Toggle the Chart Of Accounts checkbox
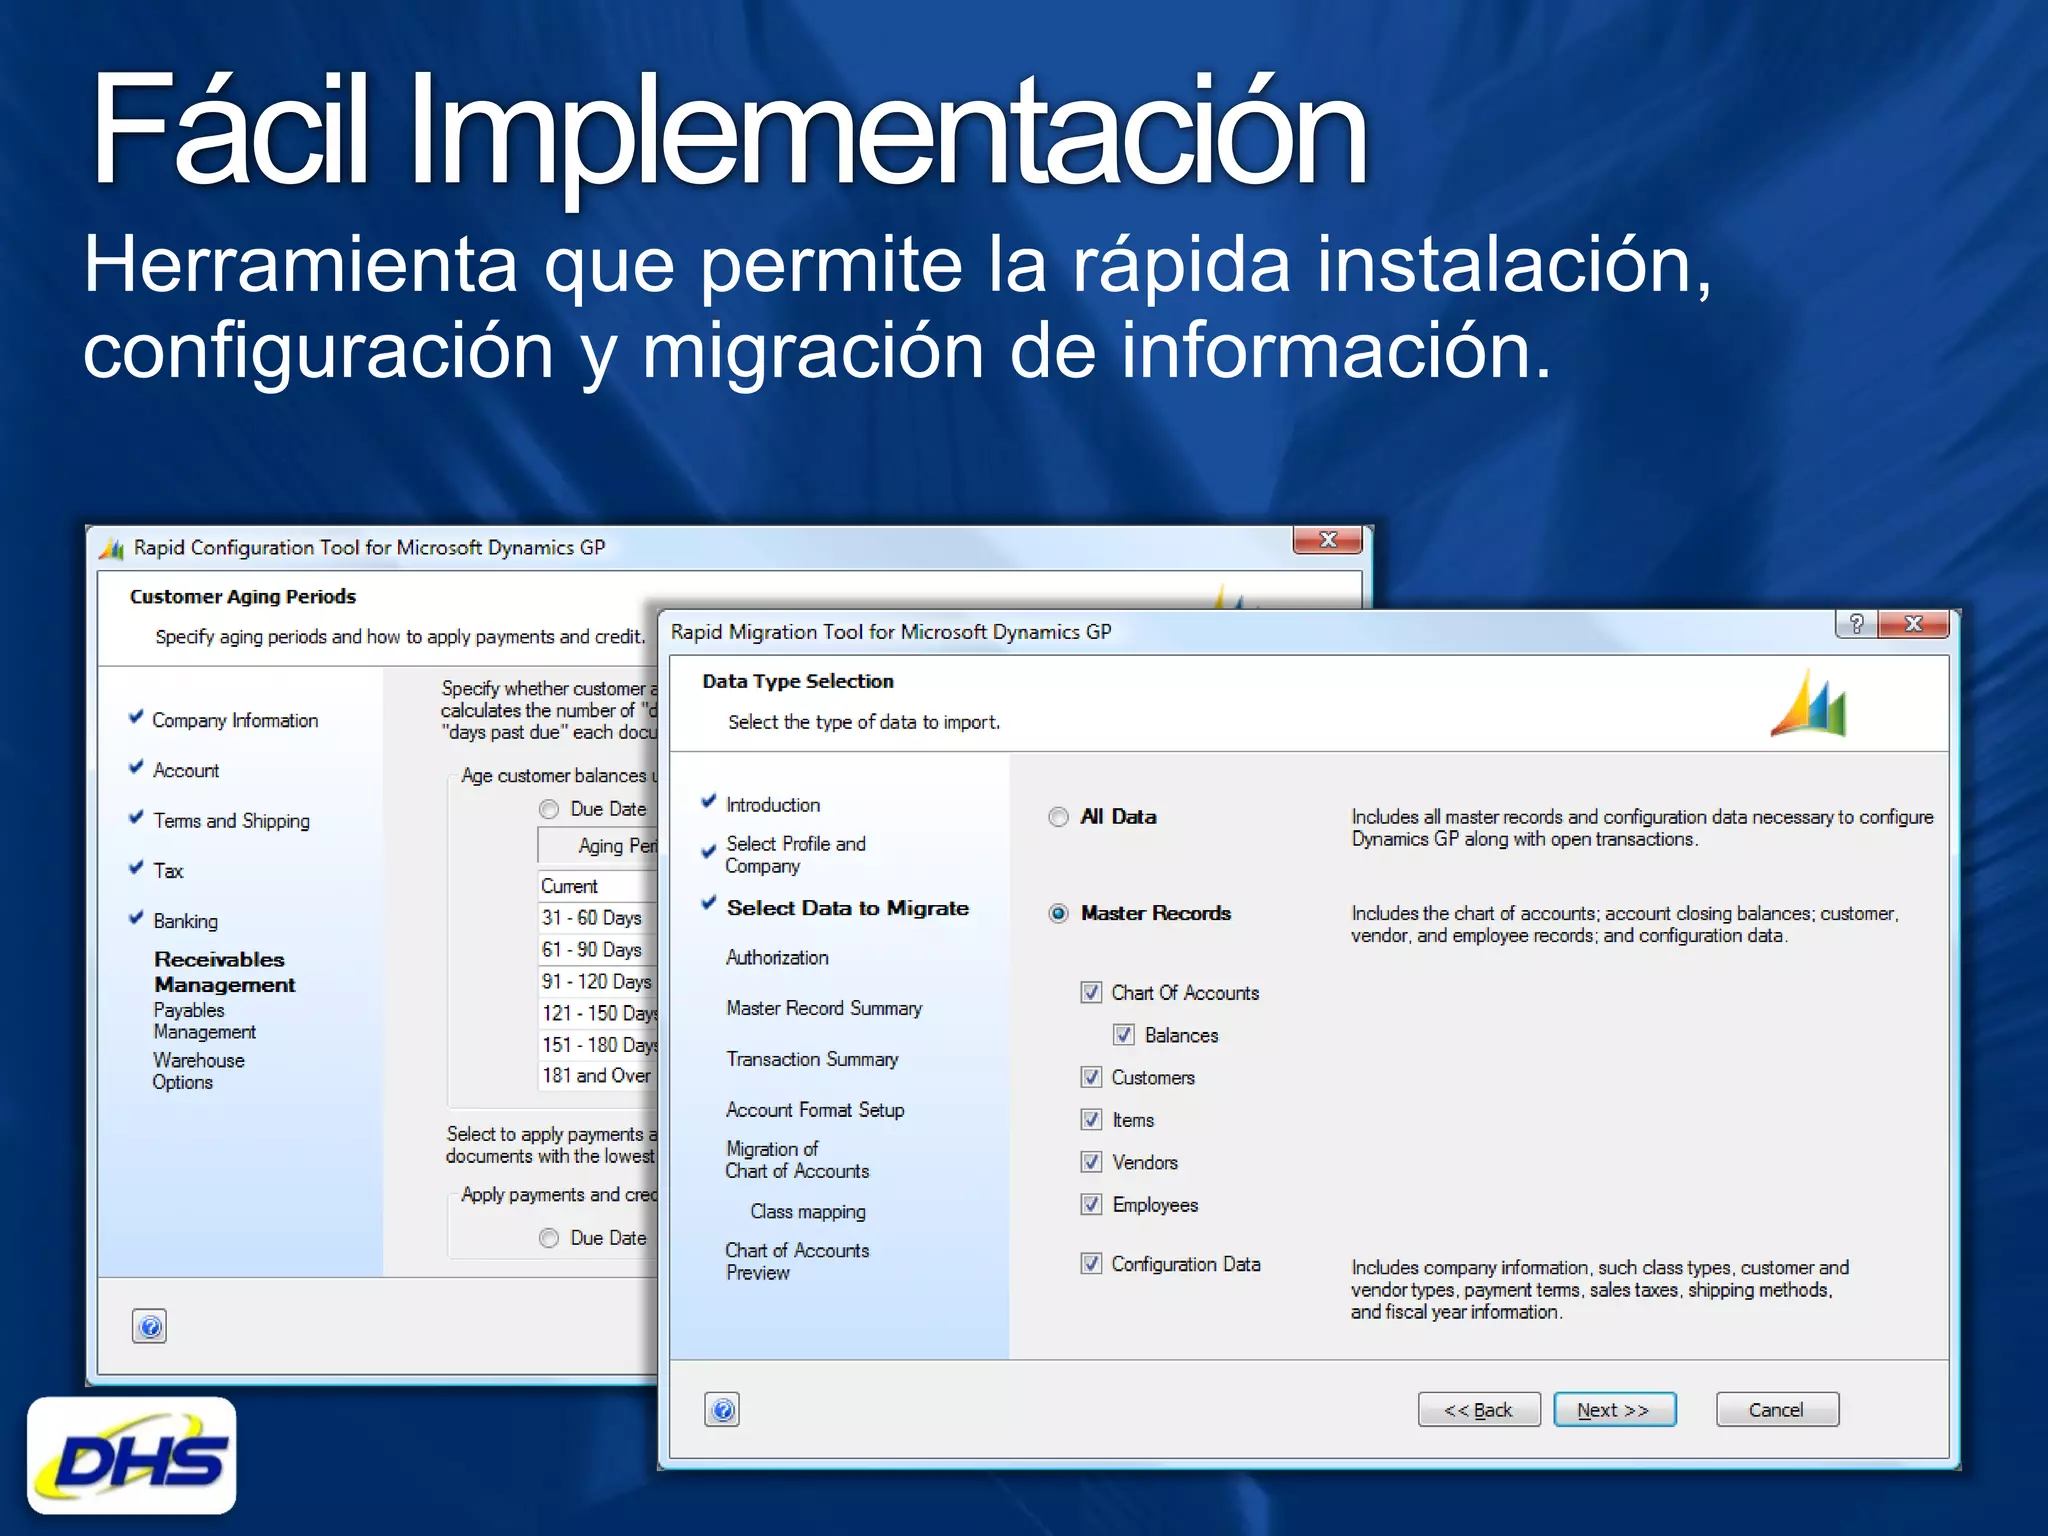This screenshot has width=2048, height=1536. [x=1091, y=992]
